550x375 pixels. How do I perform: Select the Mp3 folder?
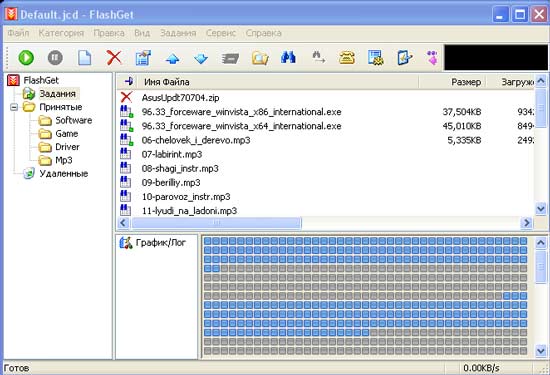[64, 160]
